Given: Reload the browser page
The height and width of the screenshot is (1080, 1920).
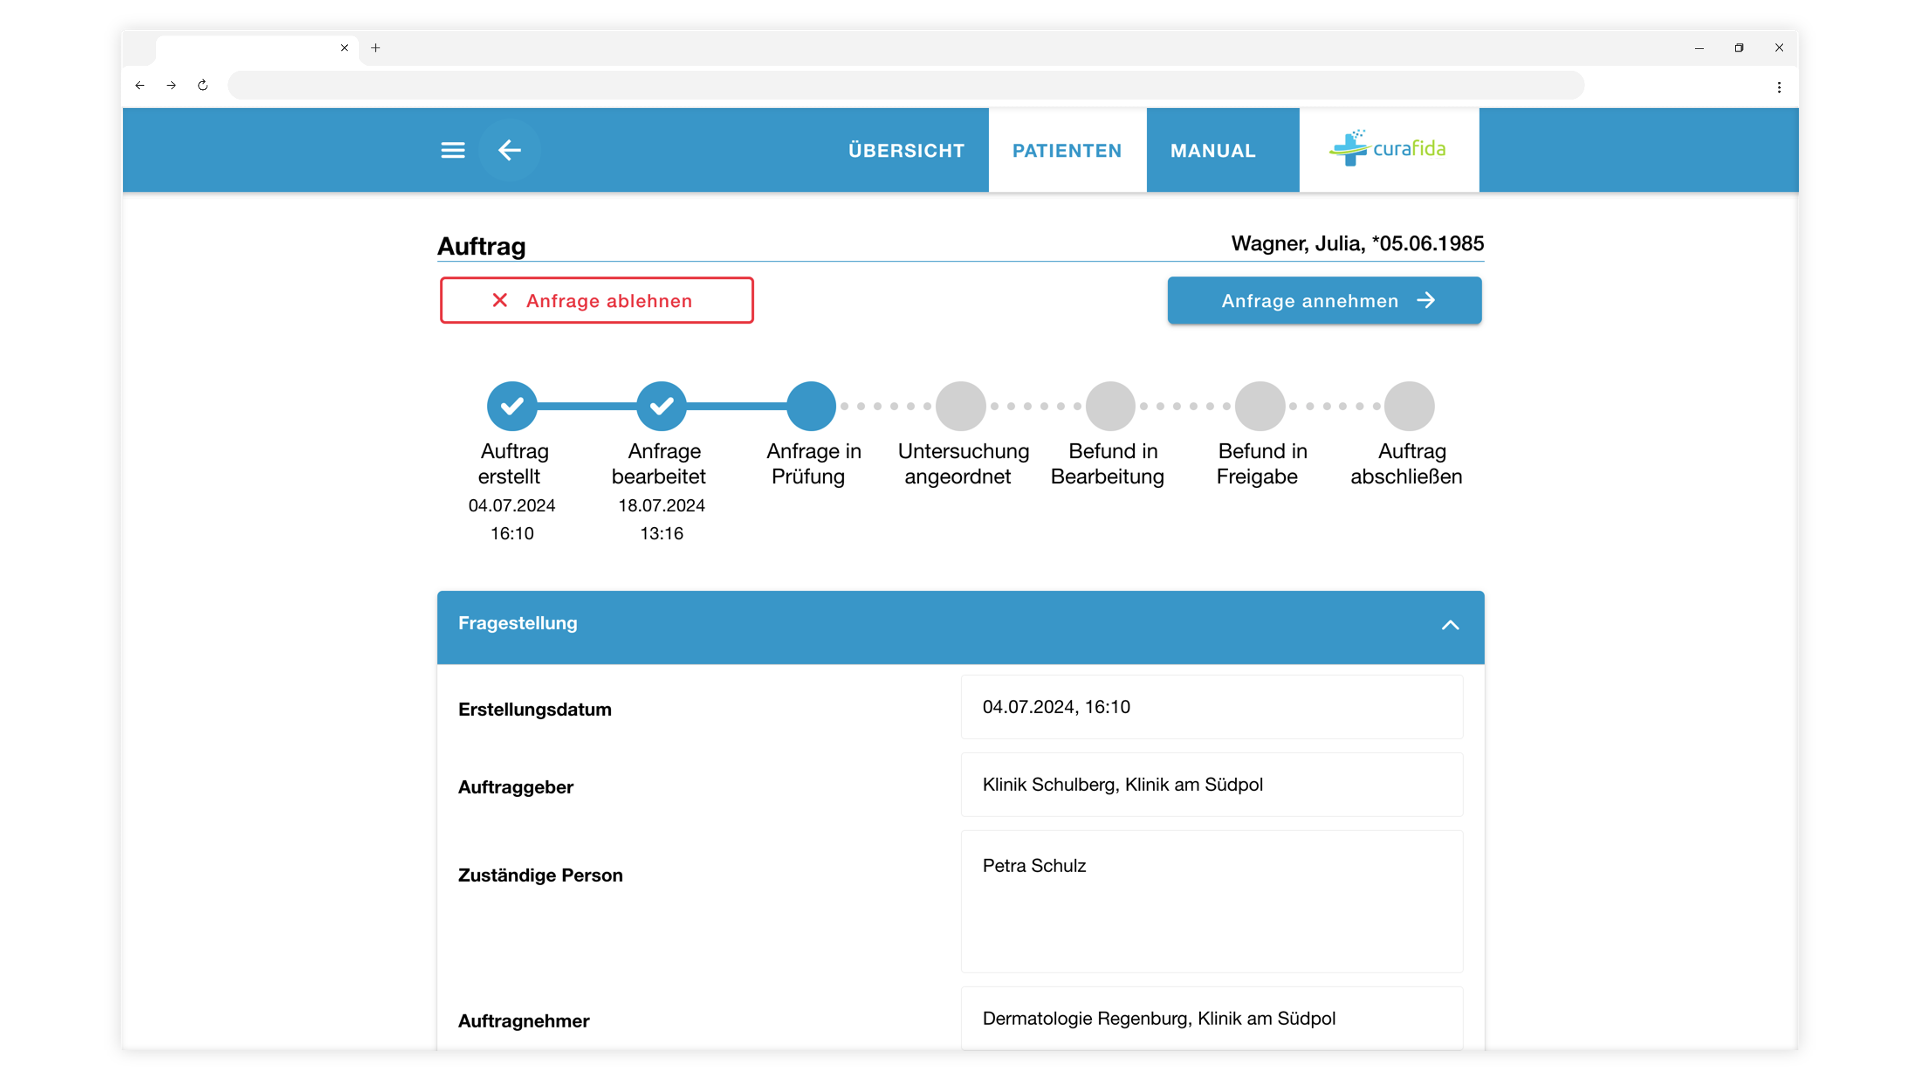Looking at the screenshot, I should coord(203,86).
